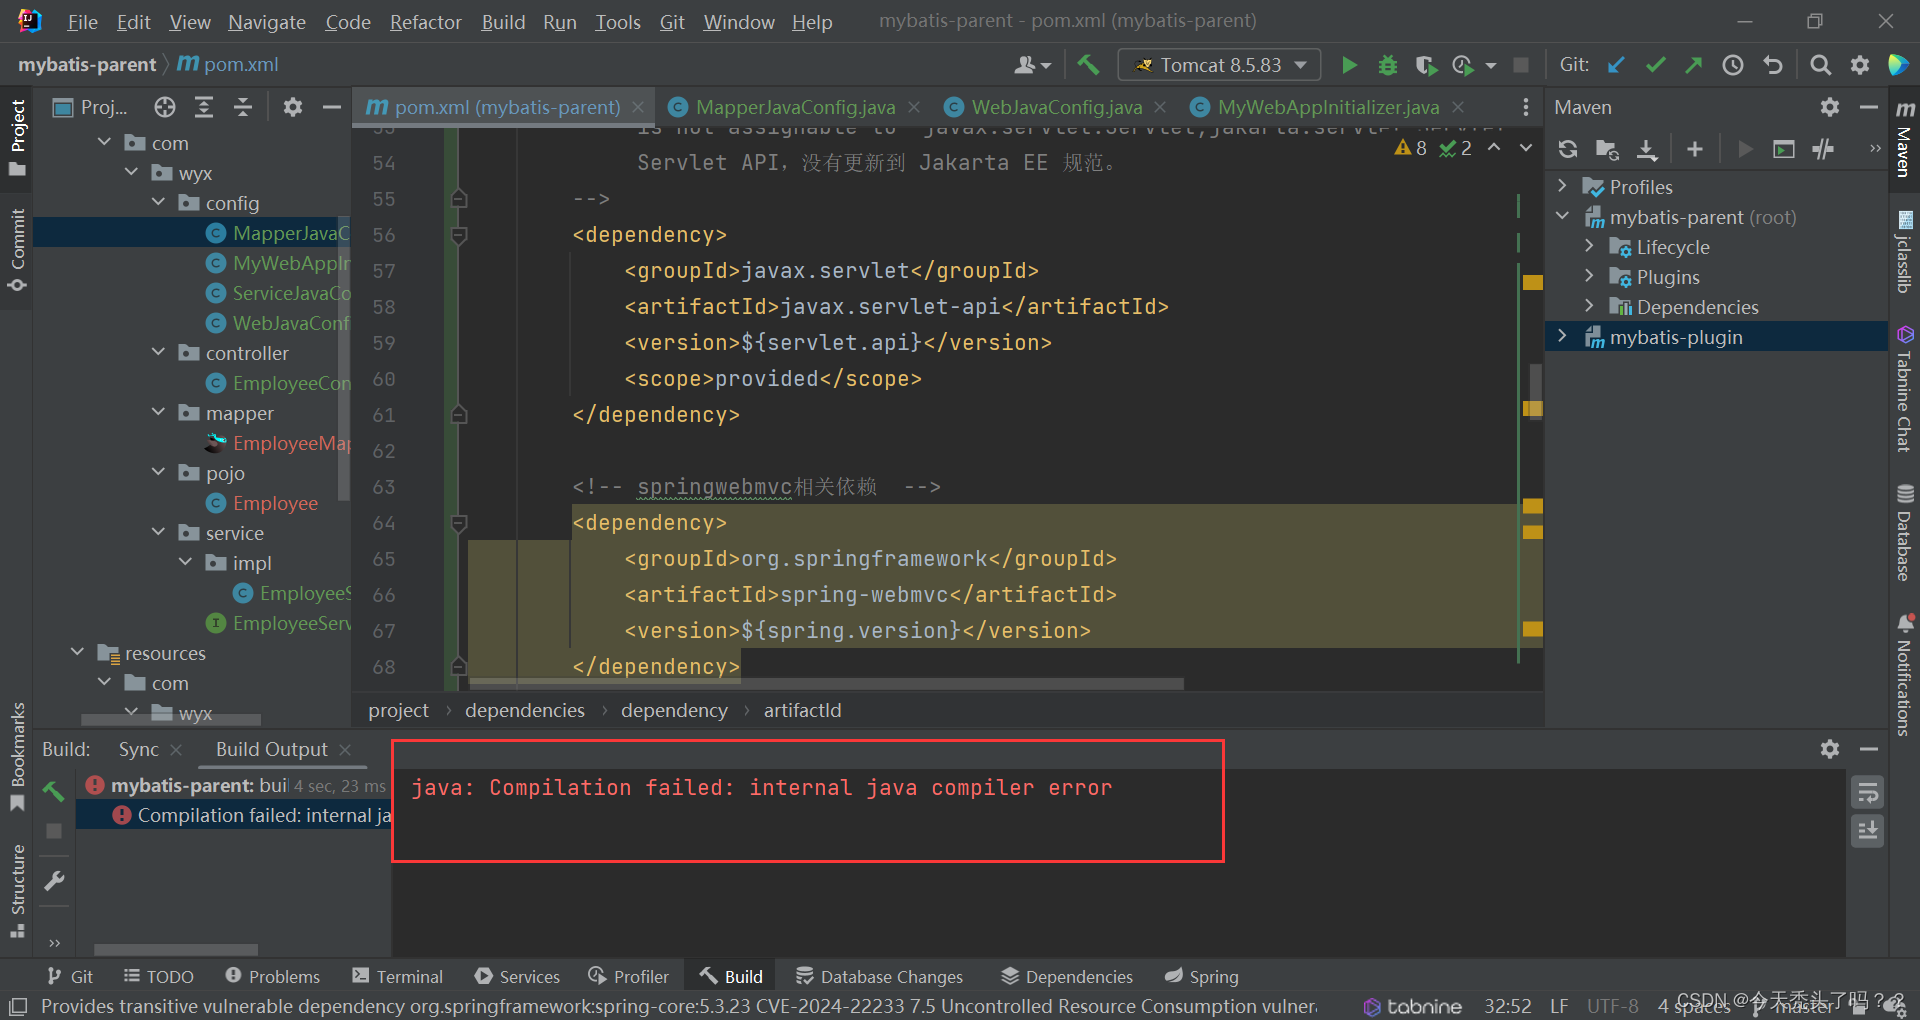Commit changes with the green checkmark icon
The width and height of the screenshot is (1920, 1020).
(x=1655, y=64)
